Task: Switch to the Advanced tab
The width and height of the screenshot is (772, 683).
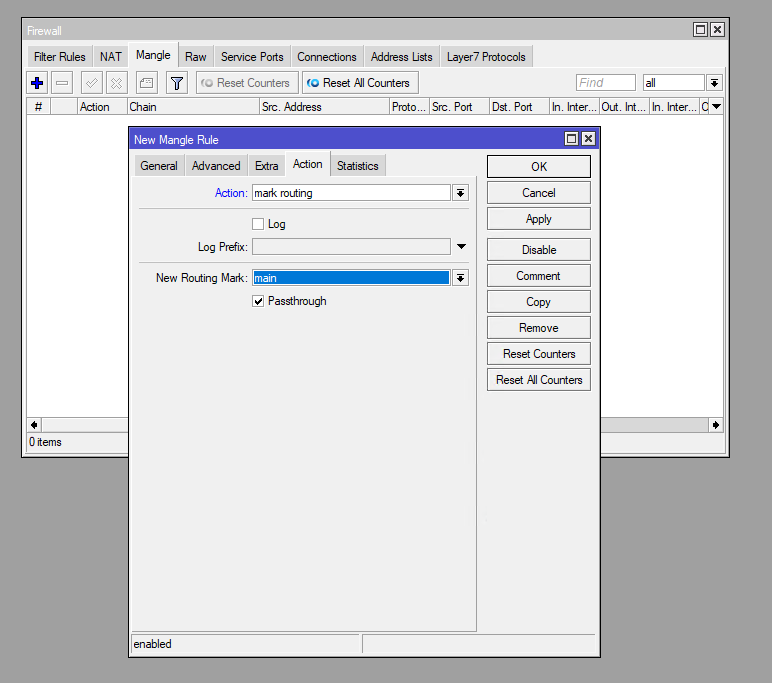Action: [216, 166]
